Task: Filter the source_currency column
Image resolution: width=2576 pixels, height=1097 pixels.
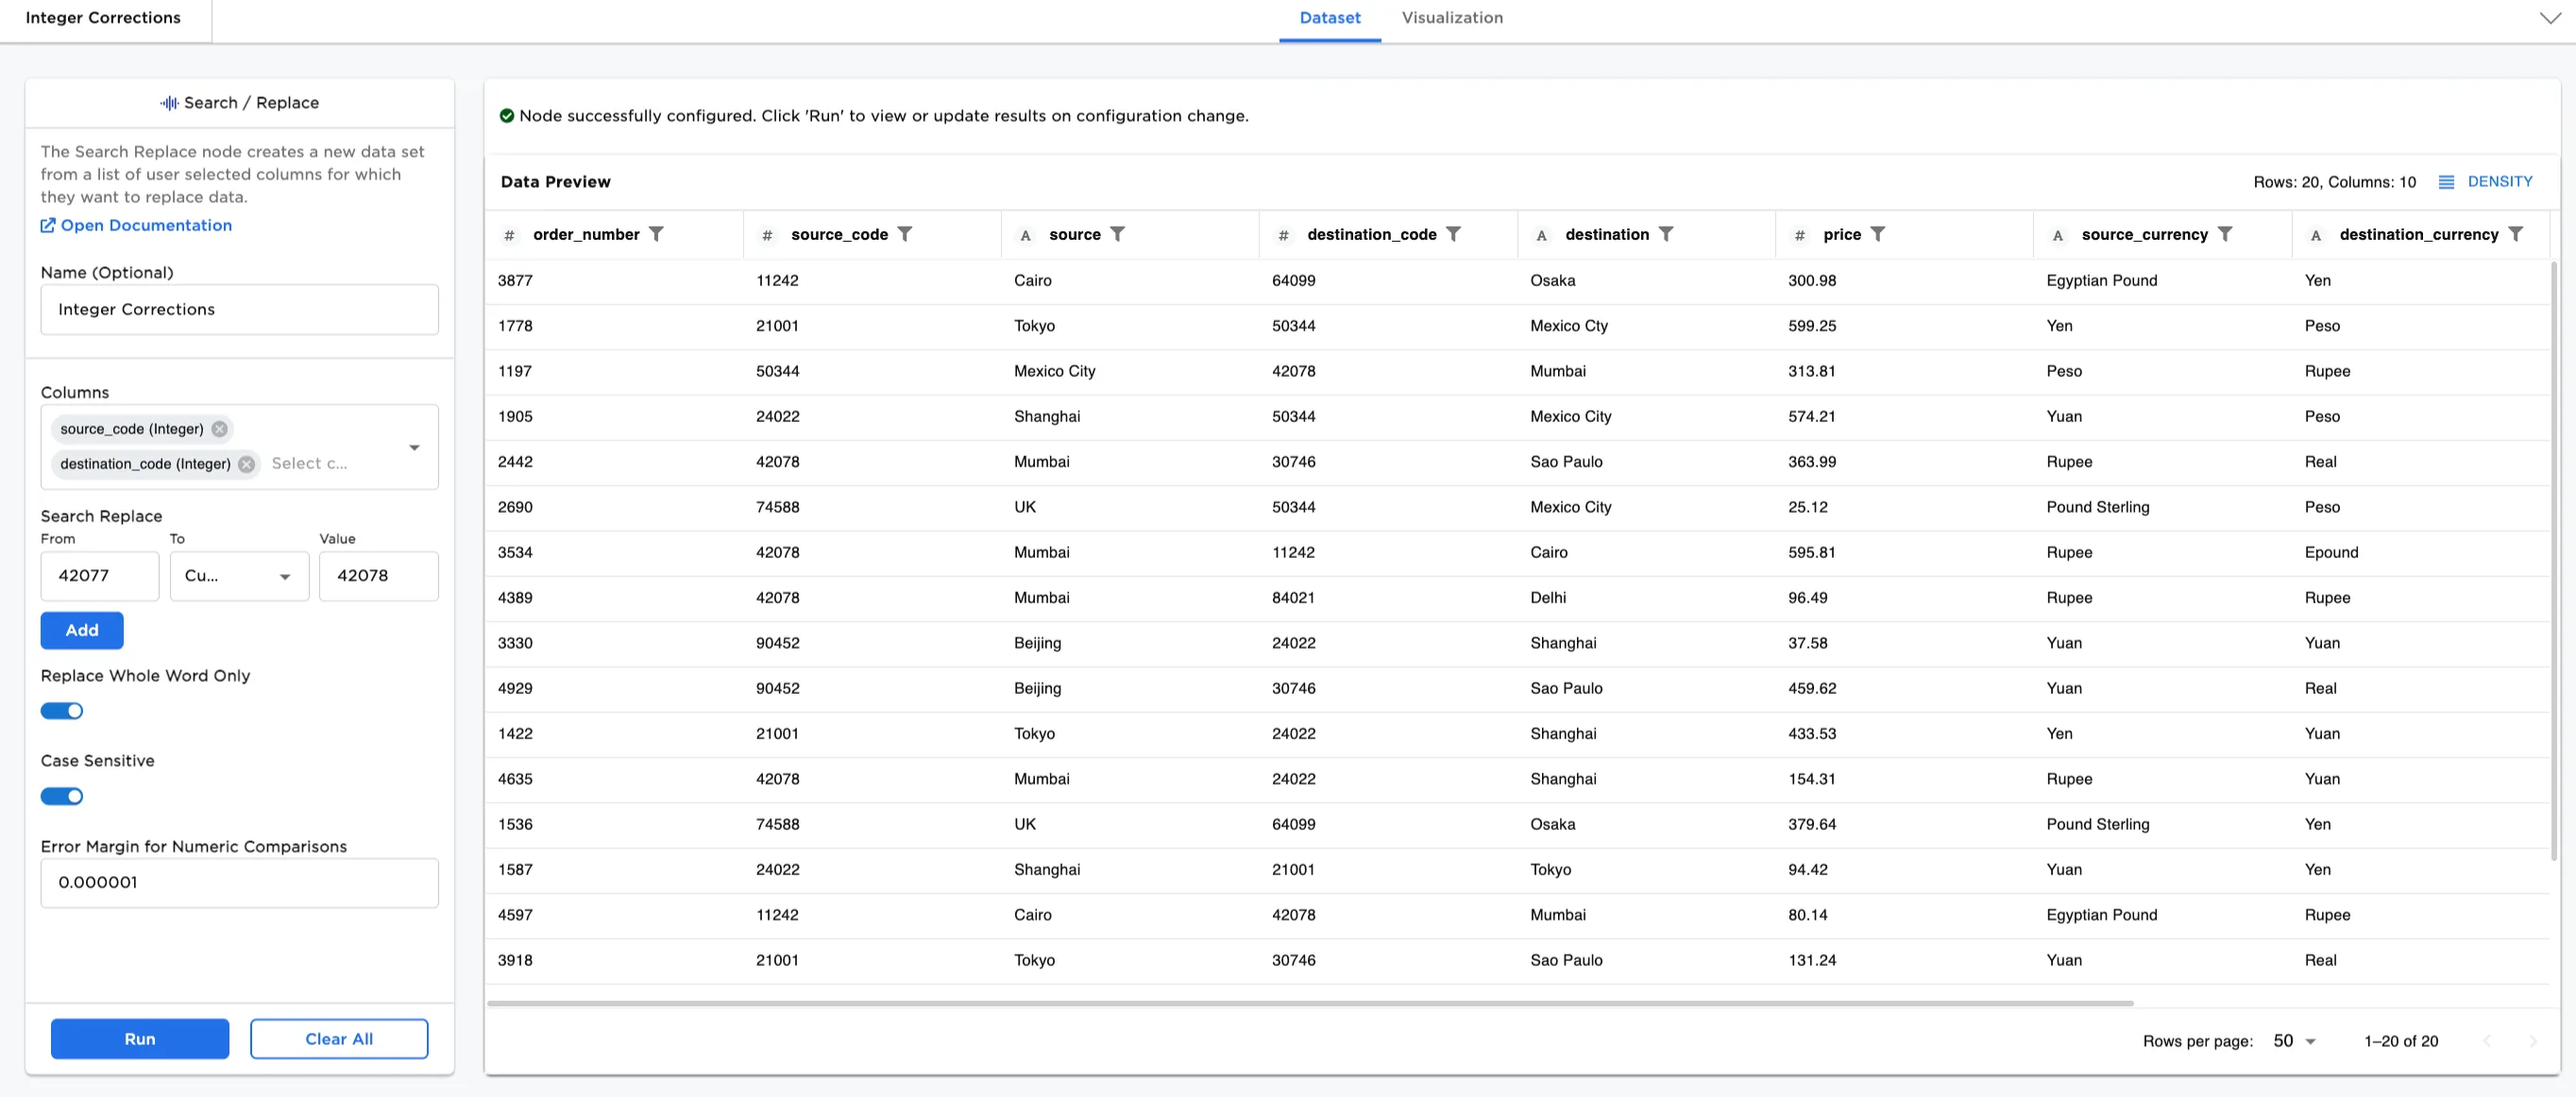Action: (x=2224, y=234)
